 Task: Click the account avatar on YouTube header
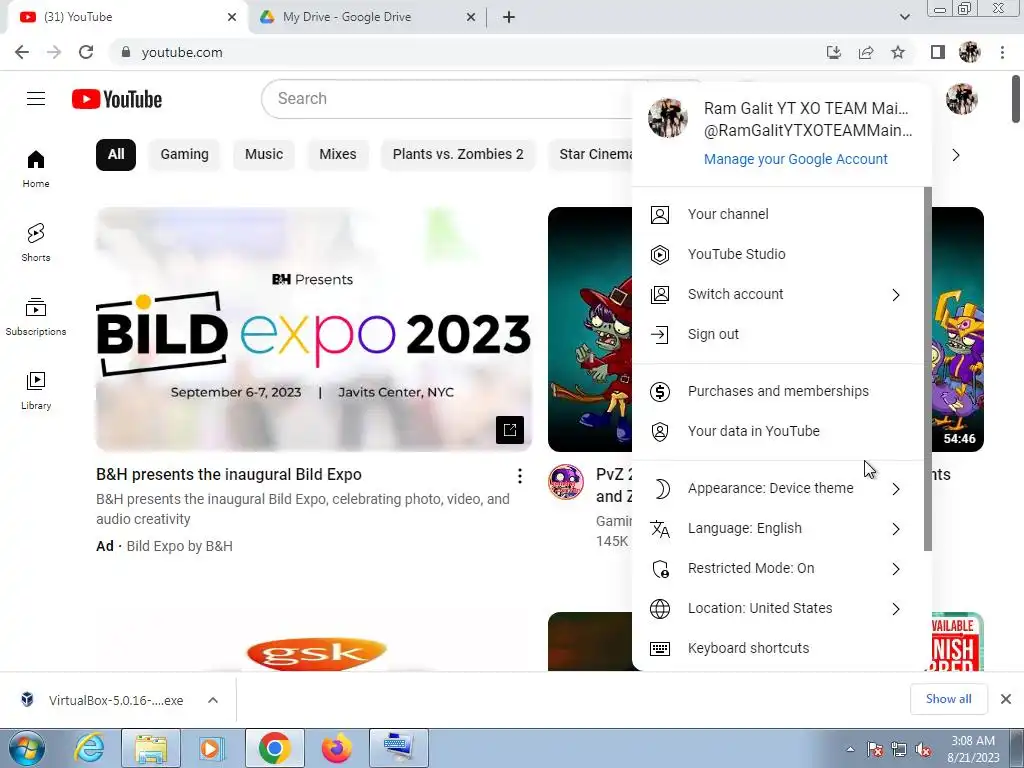pos(961,99)
